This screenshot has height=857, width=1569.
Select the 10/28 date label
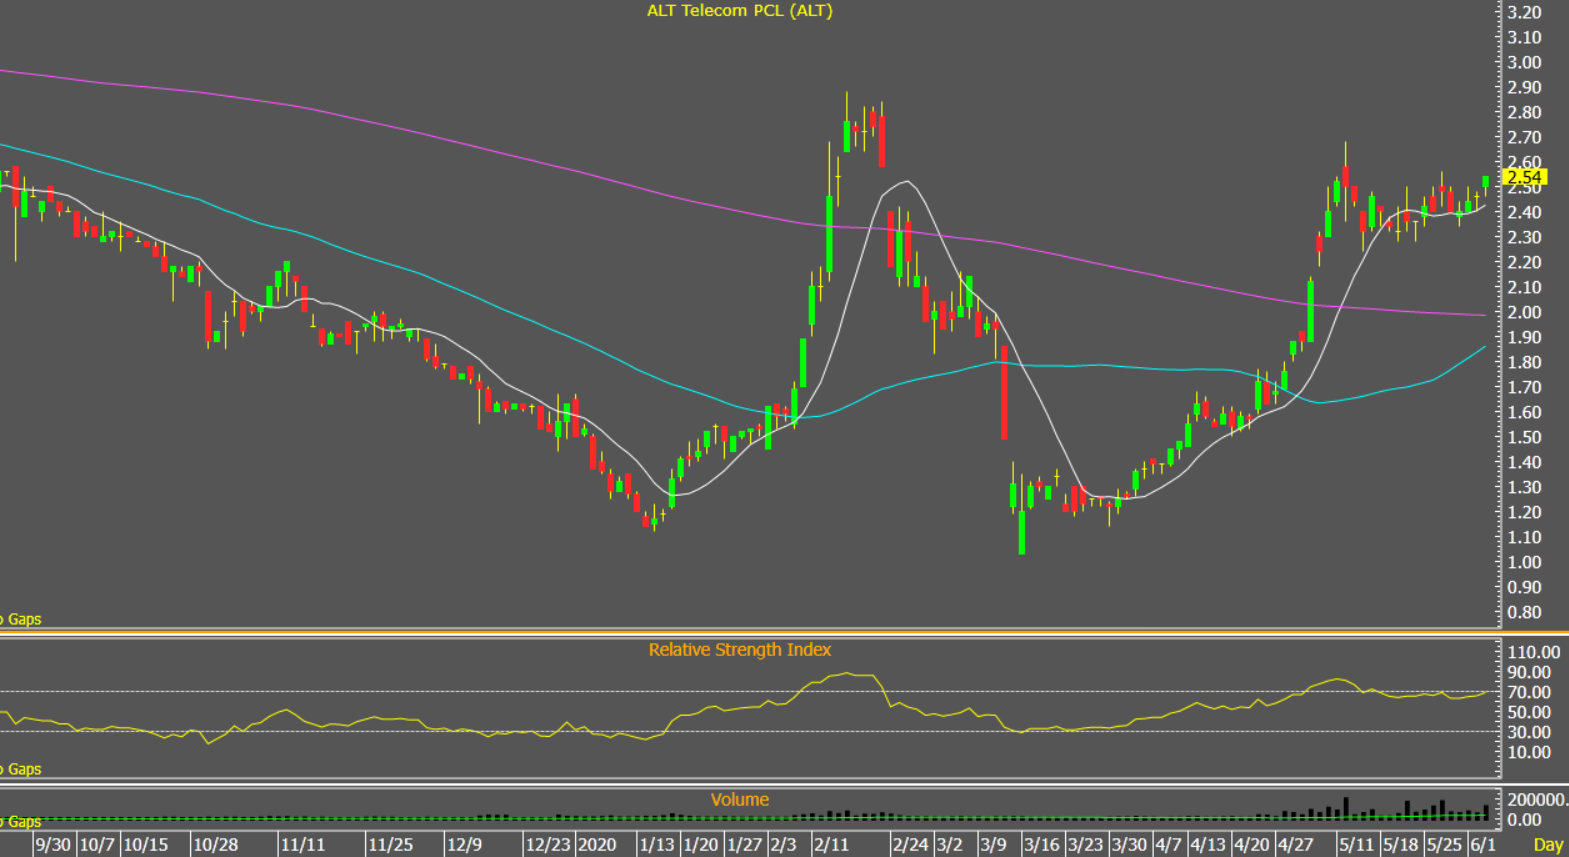(x=216, y=845)
